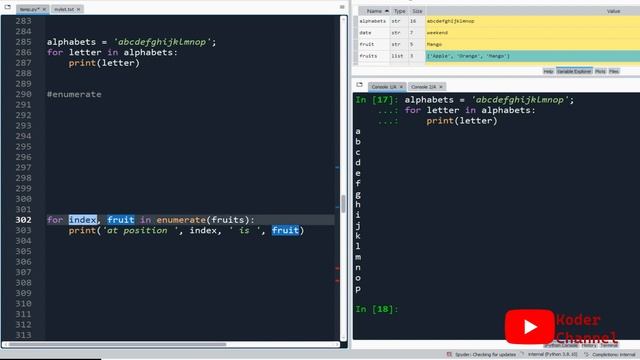Click the 'In [17]:' console prompt
This screenshot has width=640, height=360.
(376, 100)
